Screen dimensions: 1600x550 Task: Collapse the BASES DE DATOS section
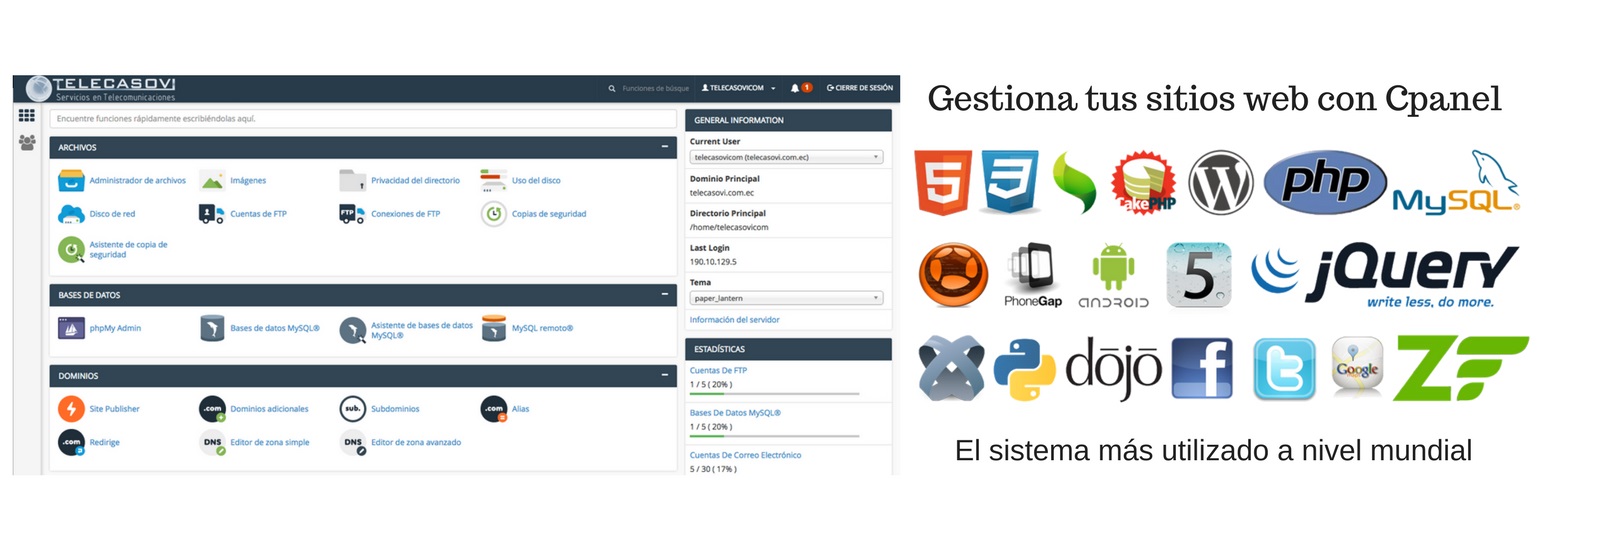point(665,295)
